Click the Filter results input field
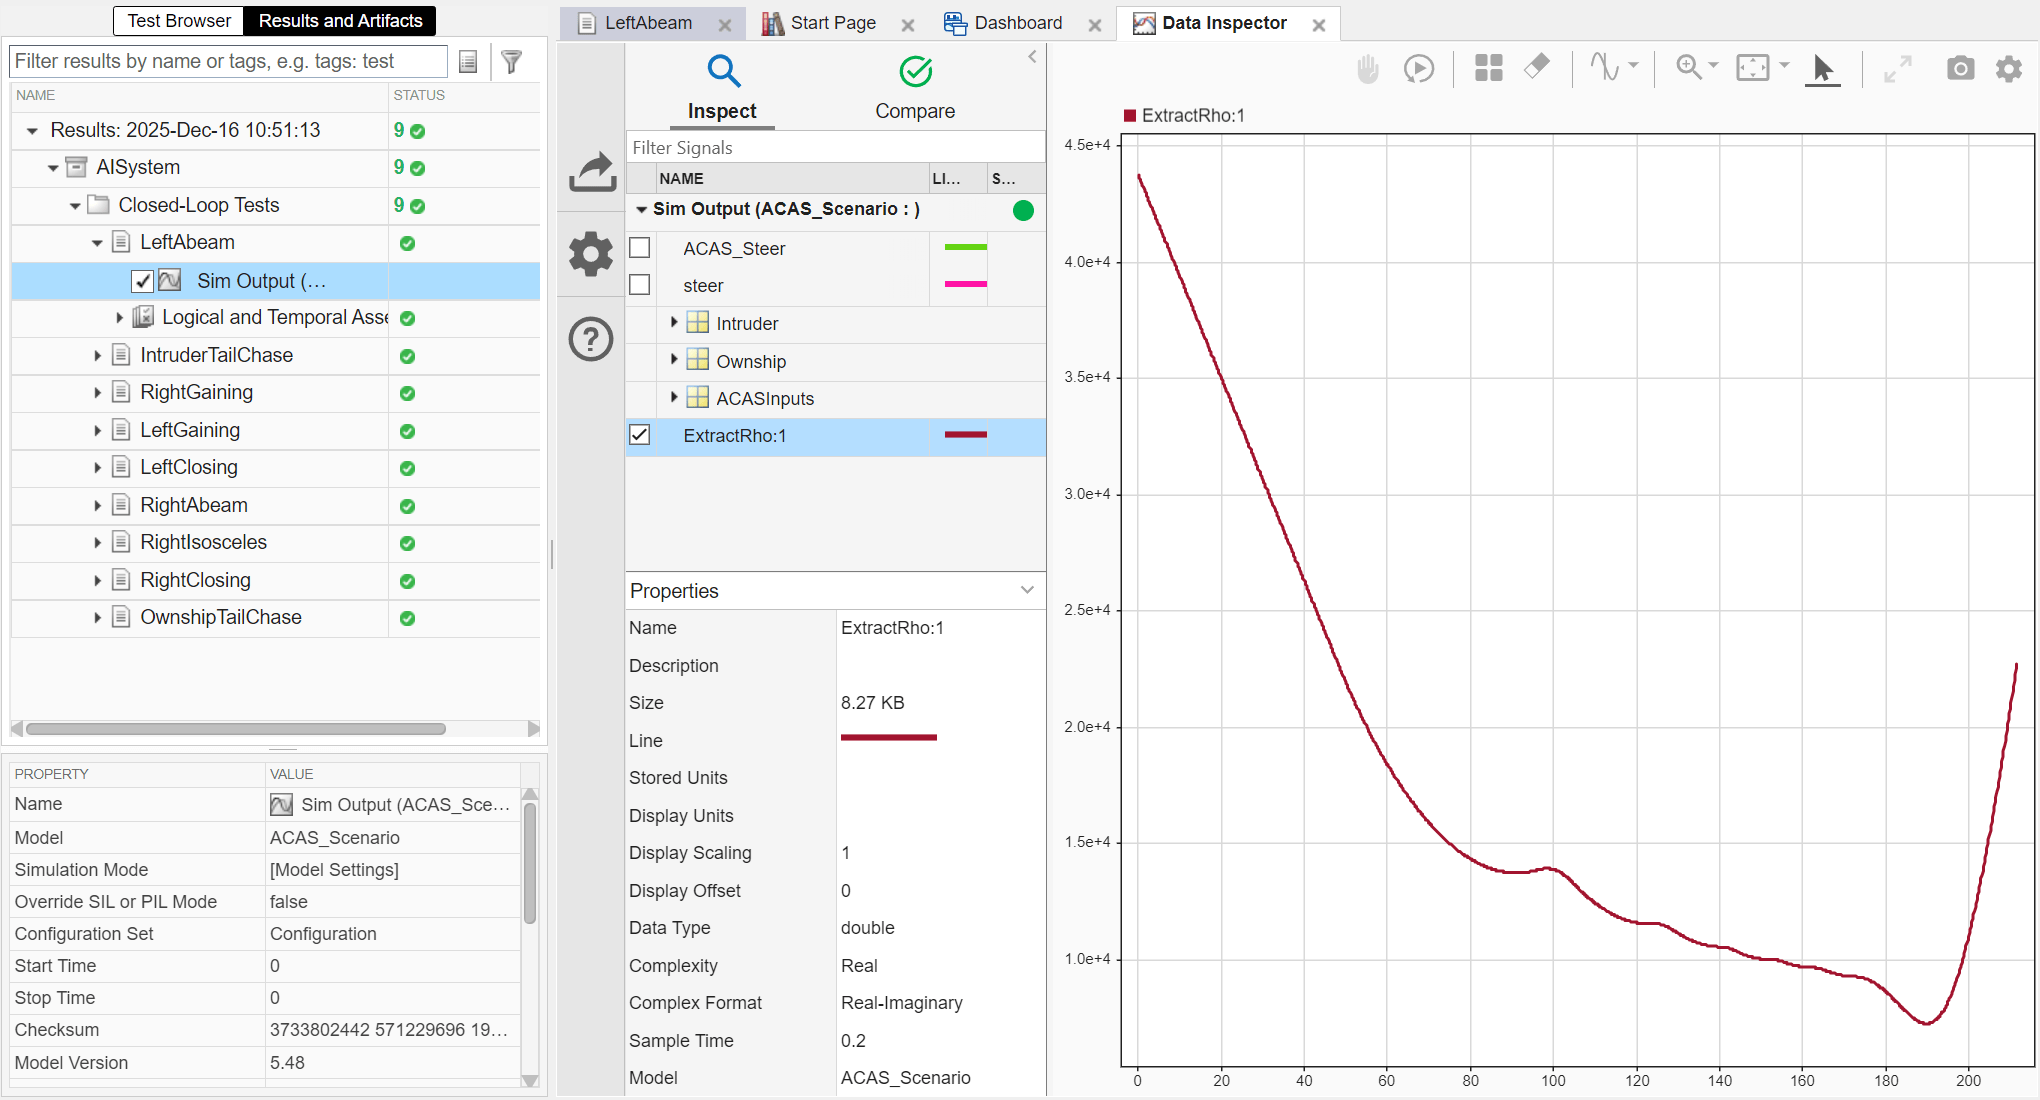Image resolution: width=2040 pixels, height=1100 pixels. tap(228, 62)
